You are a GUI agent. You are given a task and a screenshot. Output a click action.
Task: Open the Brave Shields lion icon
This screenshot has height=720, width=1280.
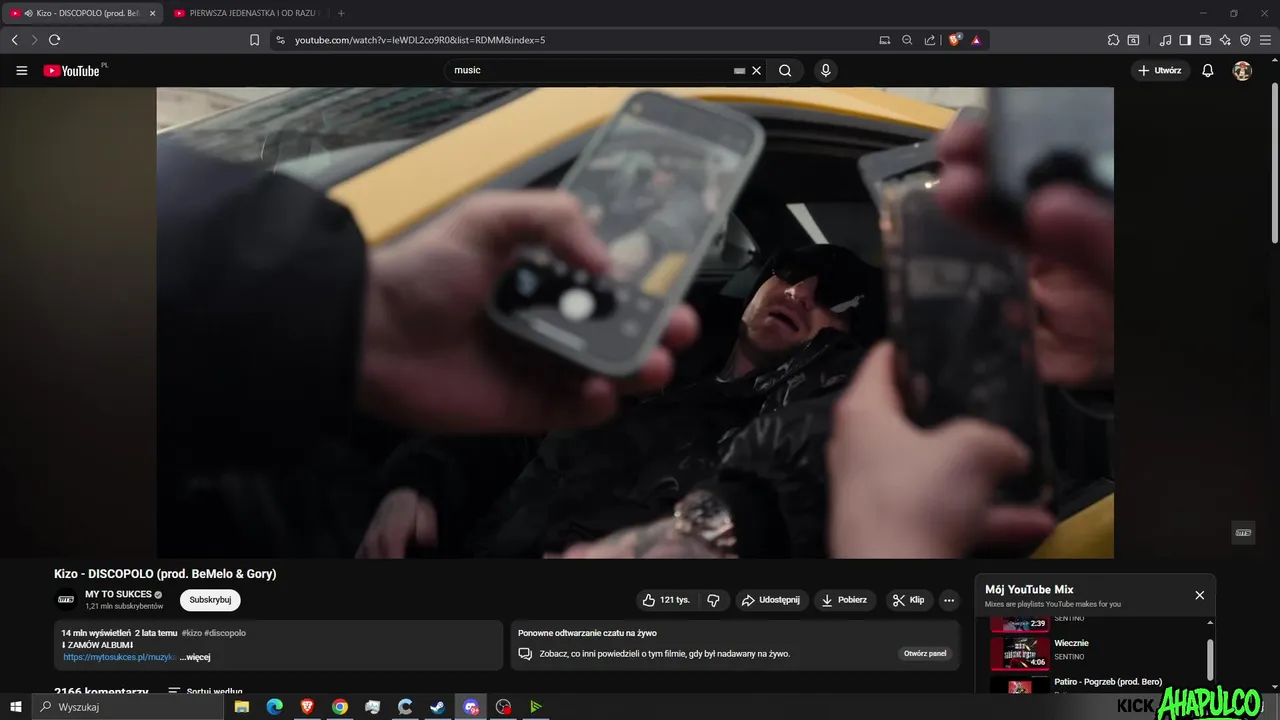click(955, 40)
